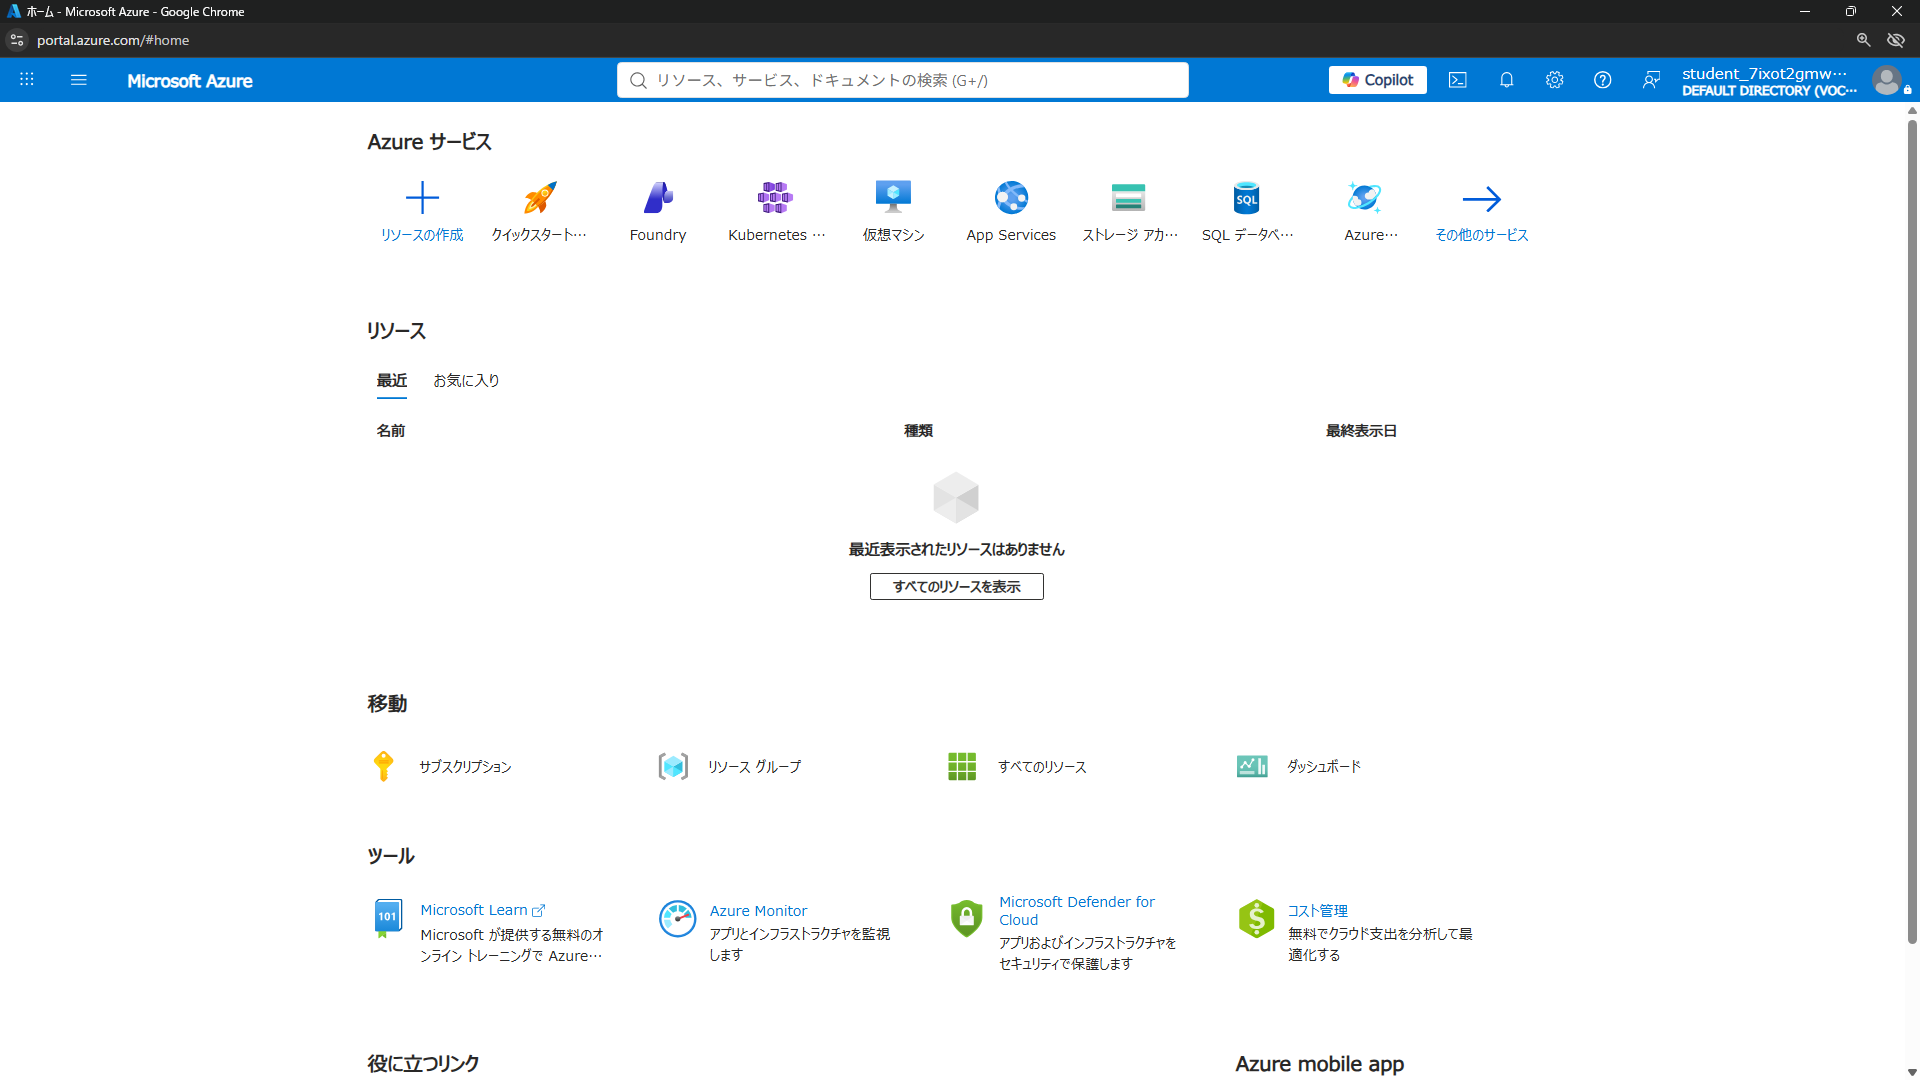Viewport: 1920px width, 1080px height.
Task: Open the Cloud Shell icon in header
Action: tap(1458, 80)
